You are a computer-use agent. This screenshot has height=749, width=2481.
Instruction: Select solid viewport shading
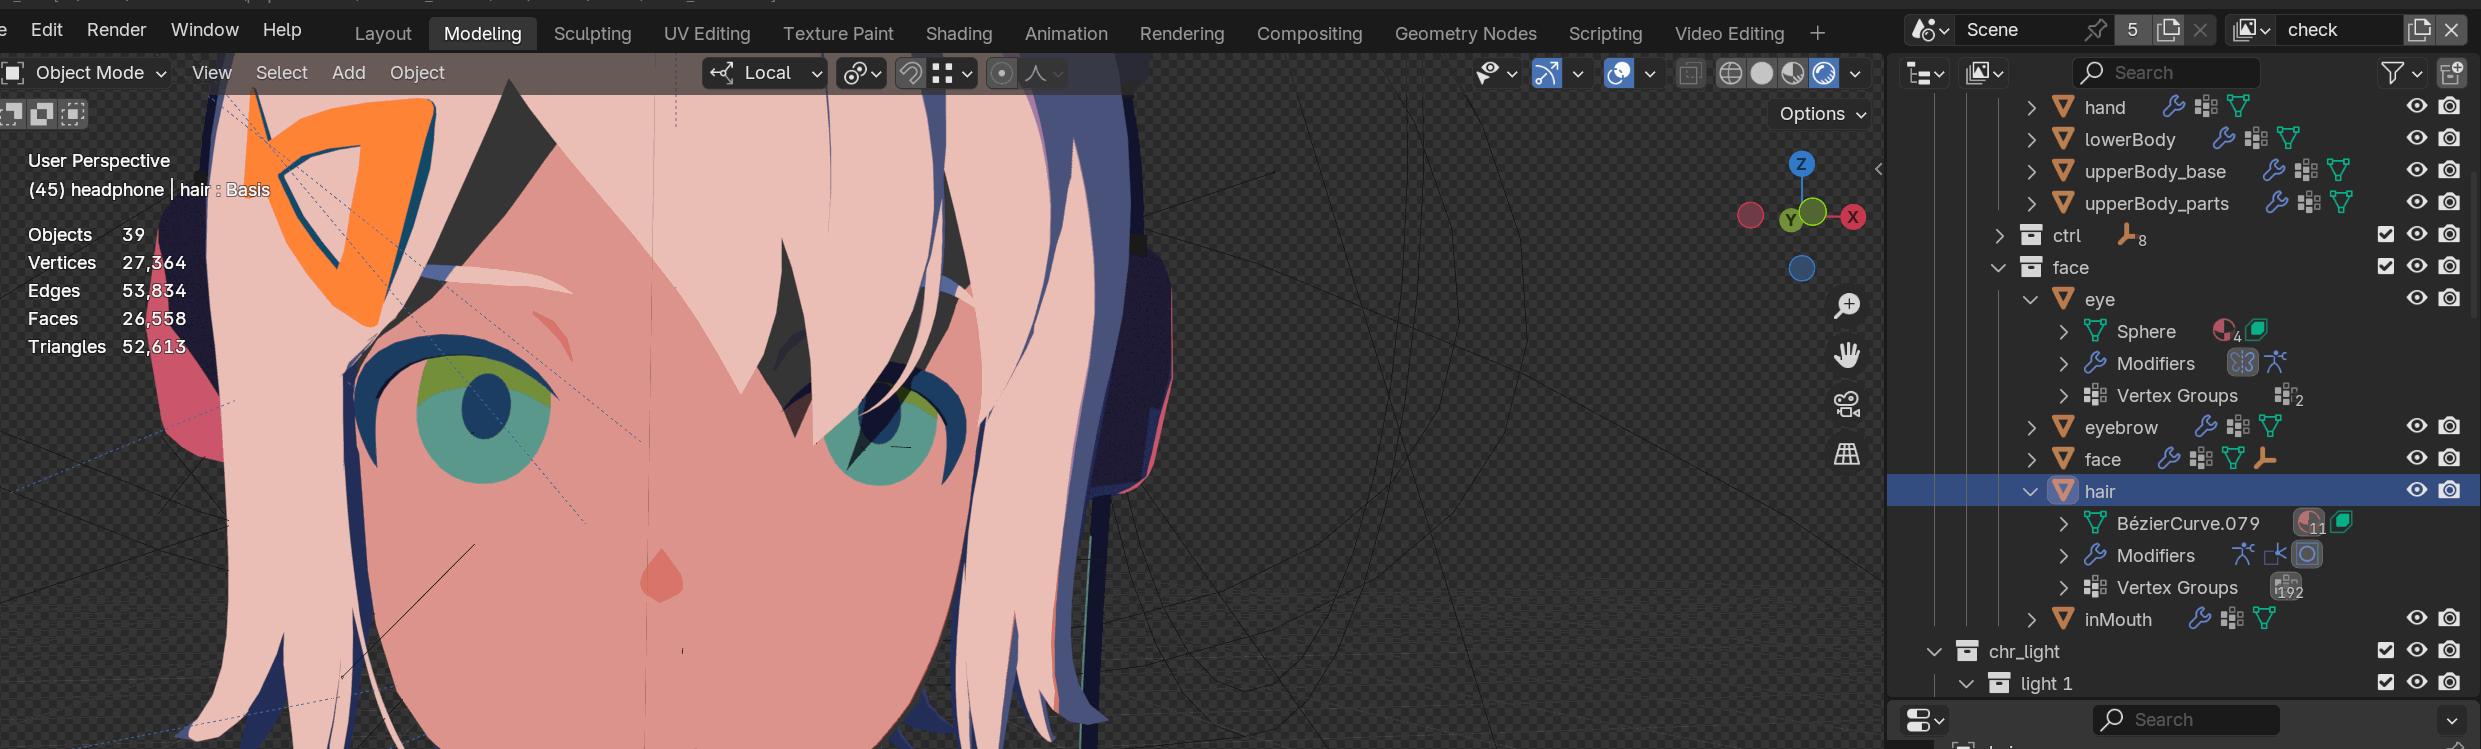(x=1762, y=73)
